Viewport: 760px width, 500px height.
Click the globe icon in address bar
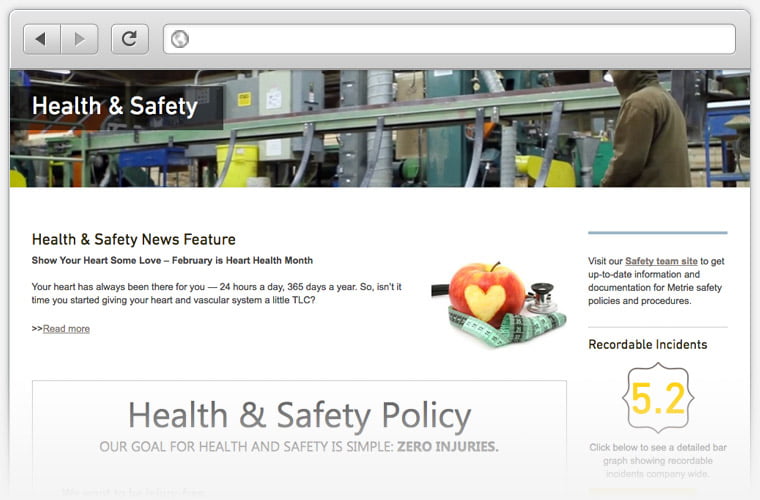180,39
